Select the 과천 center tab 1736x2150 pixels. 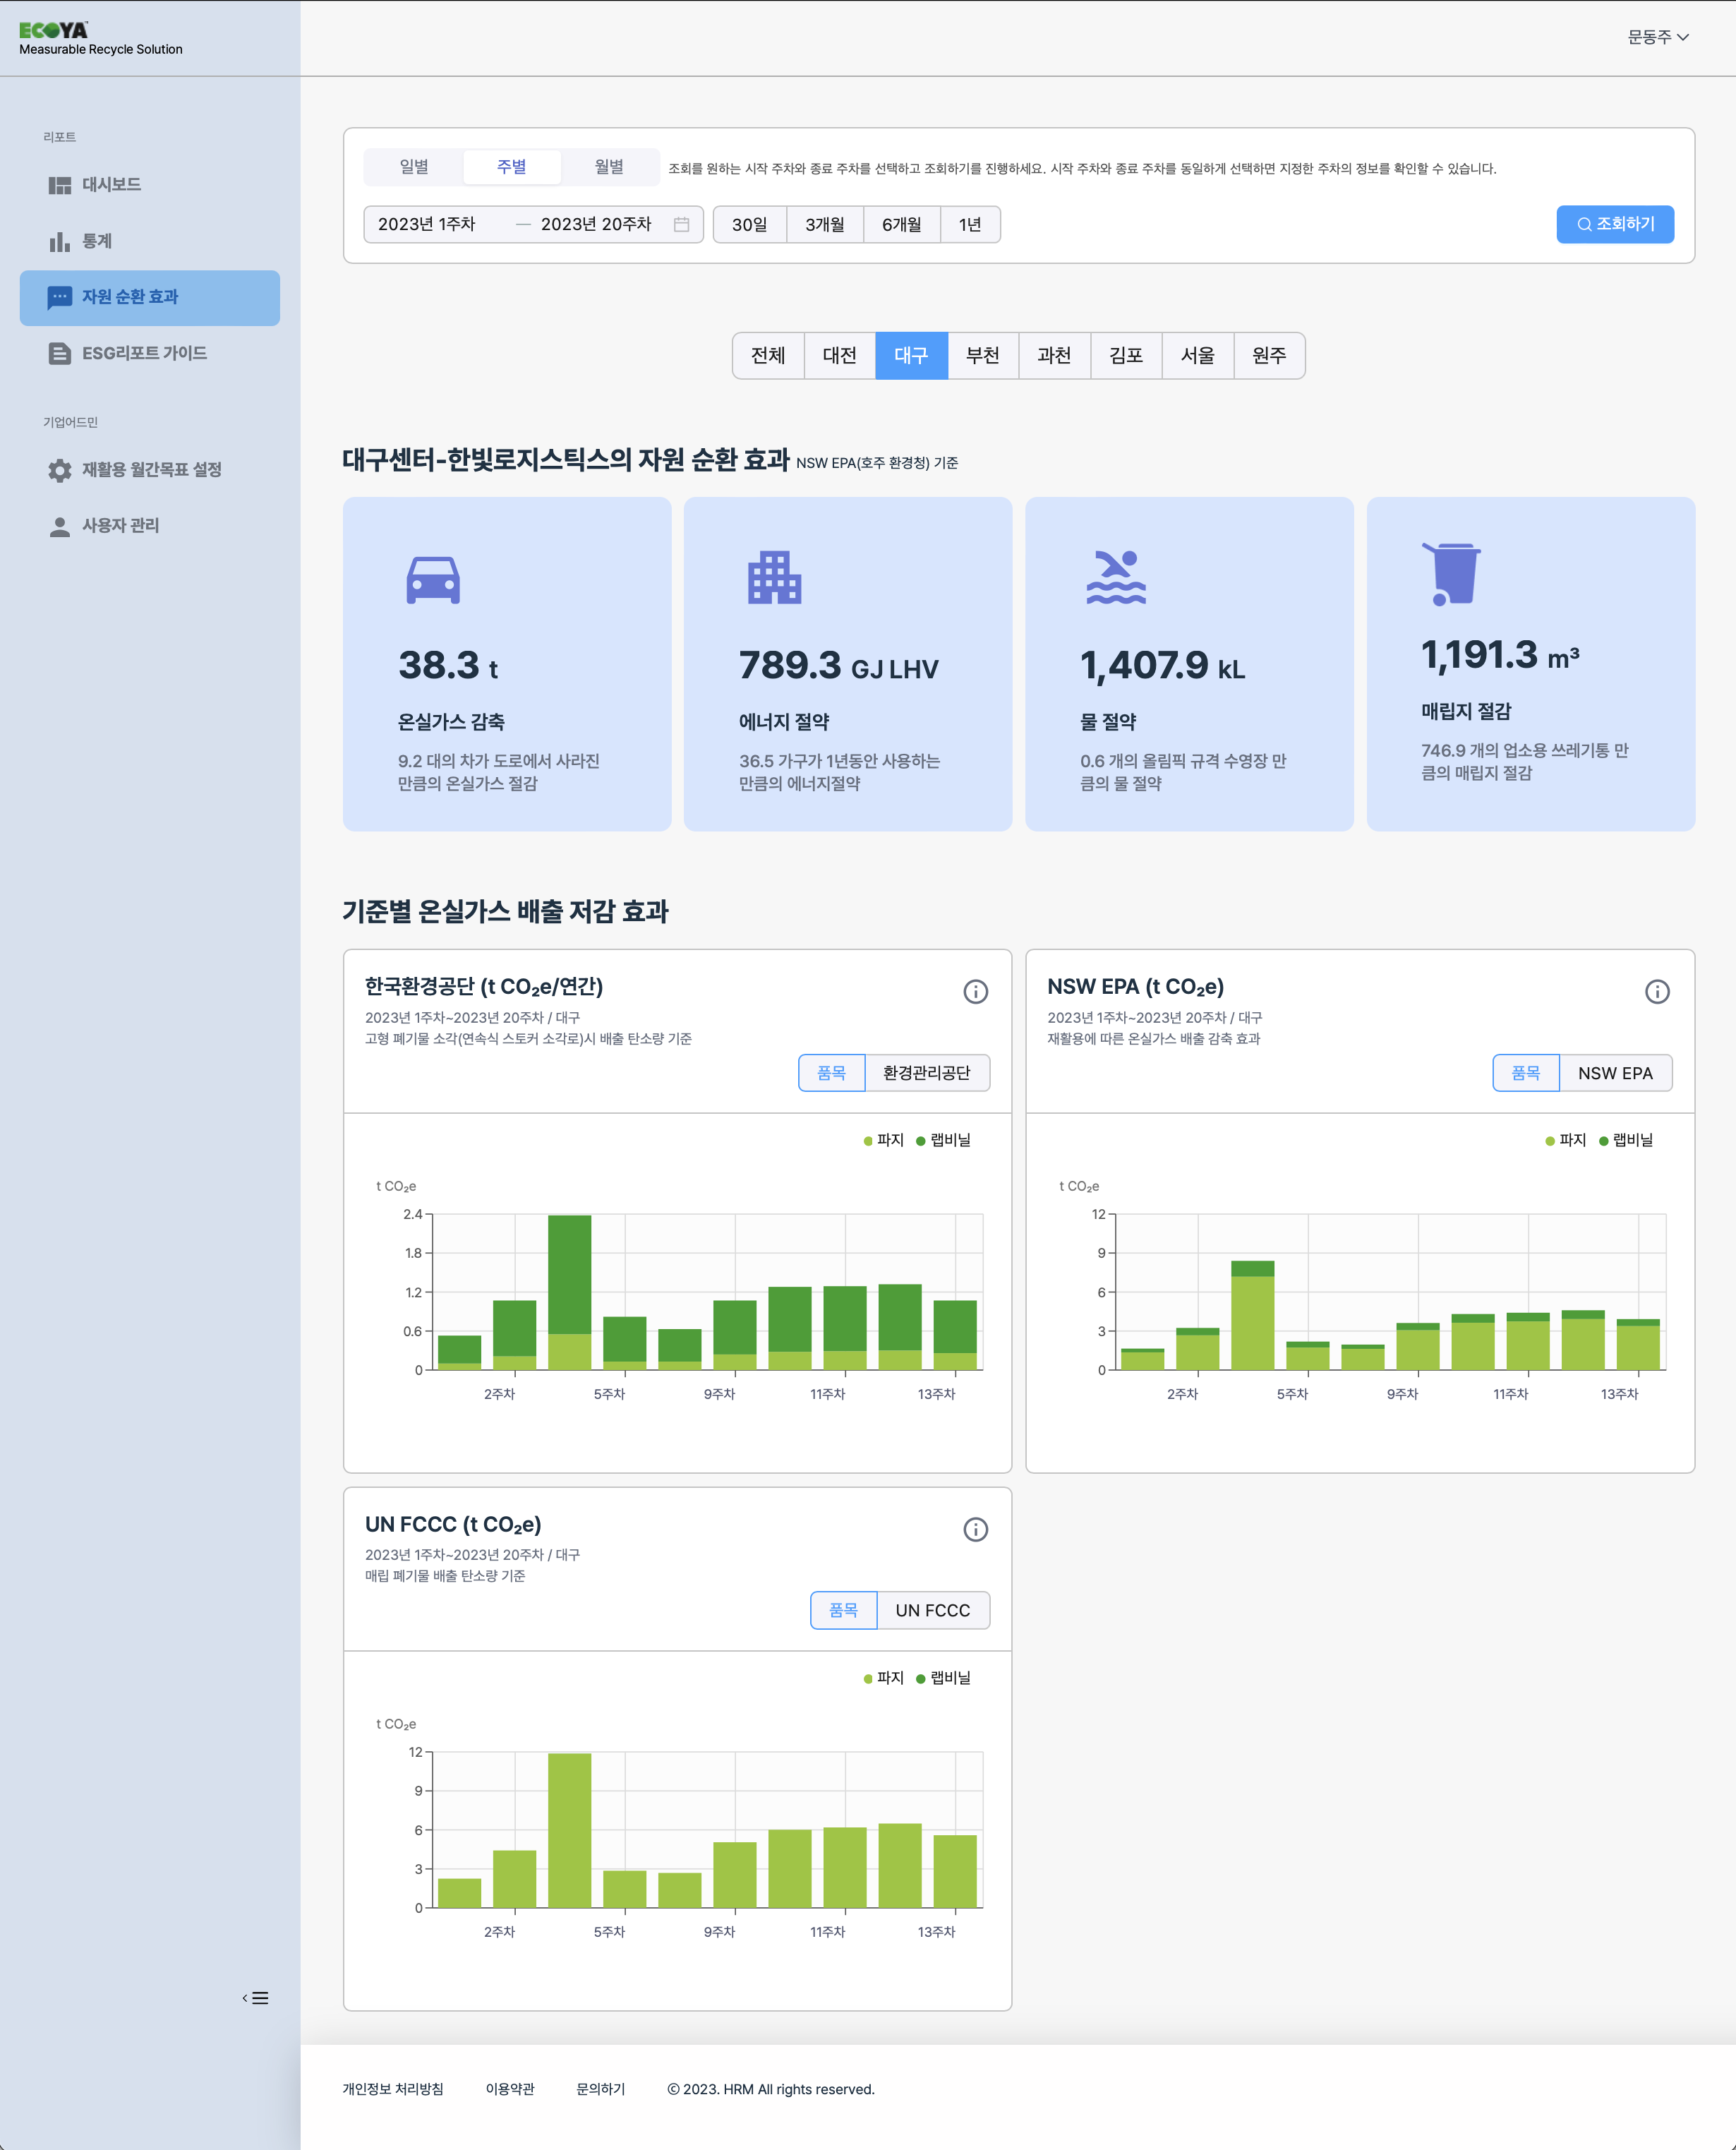[1055, 355]
